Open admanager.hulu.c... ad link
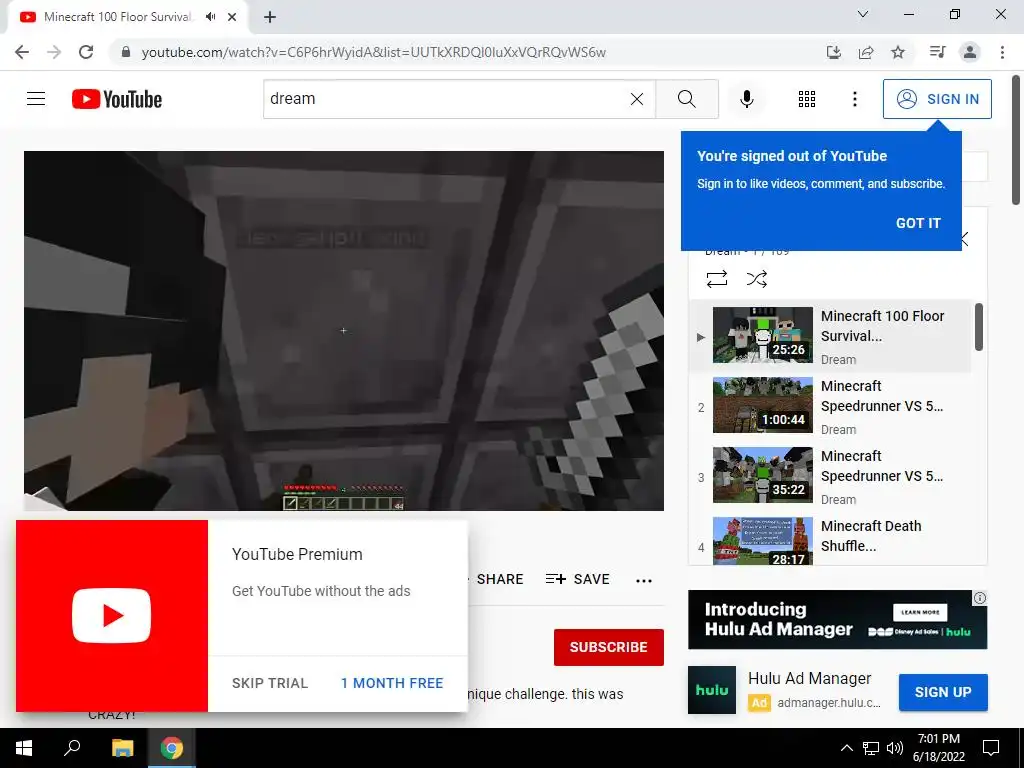 829,703
